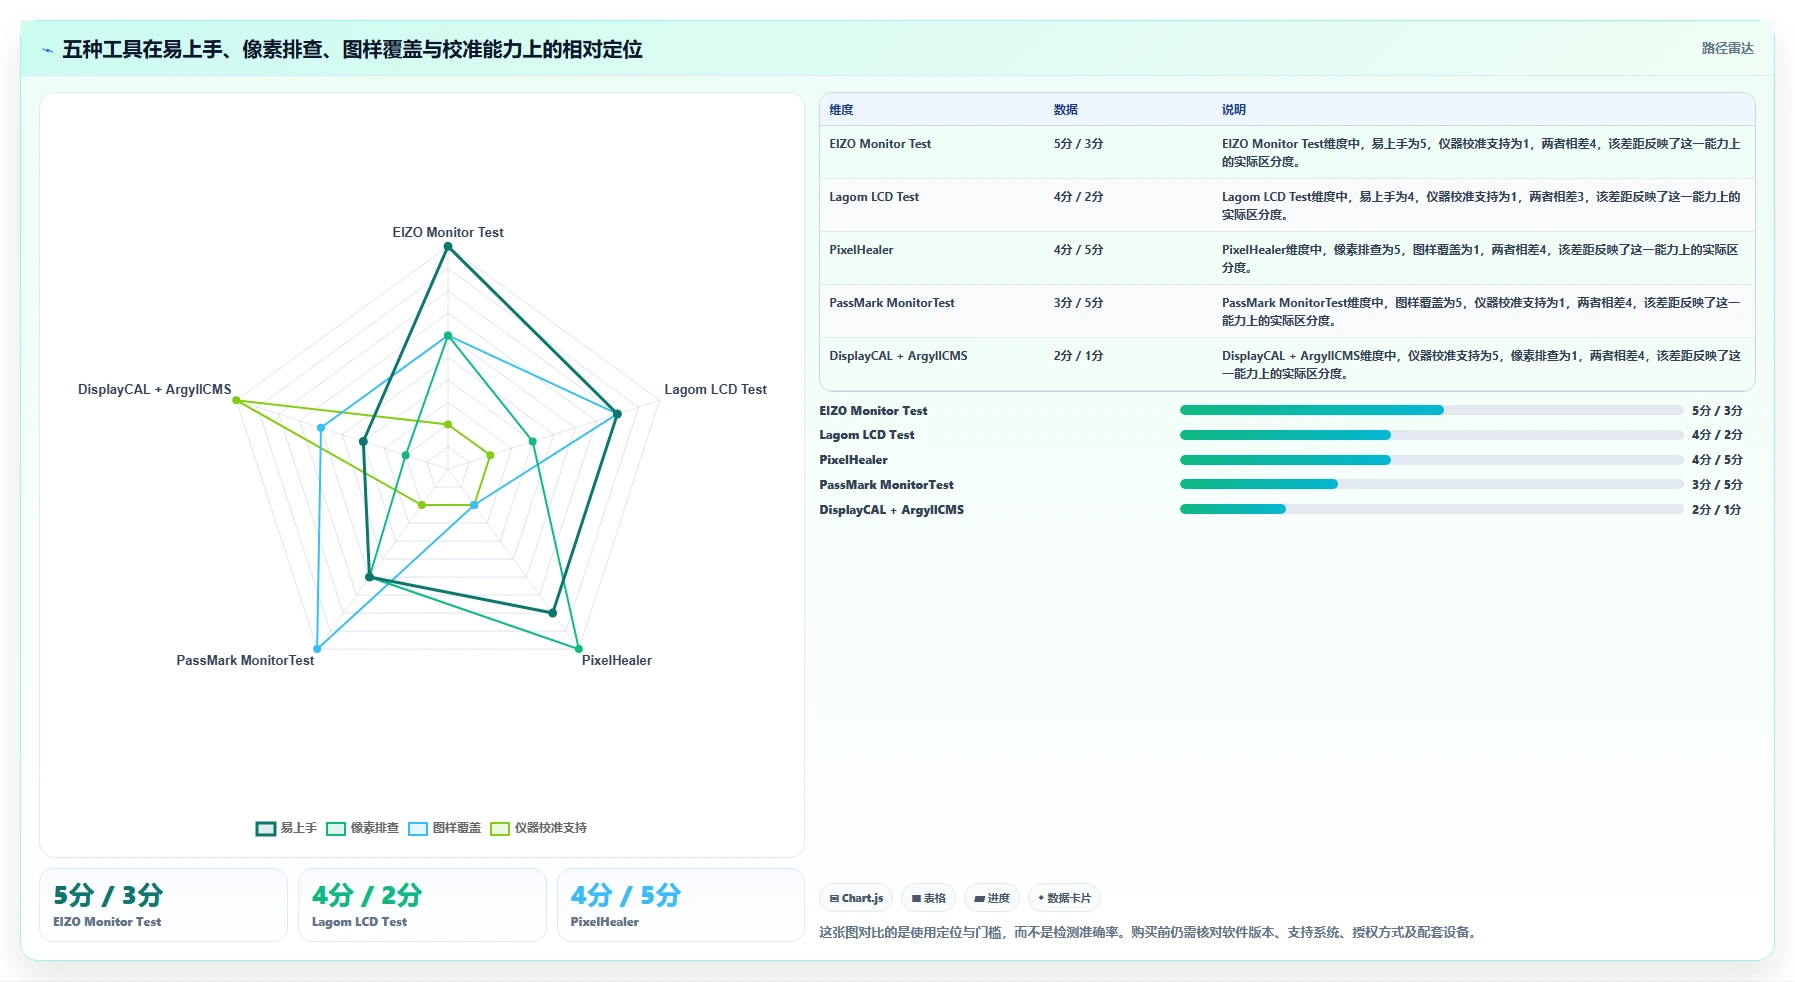The width and height of the screenshot is (1795, 982).
Task: Open the PixelHealer data card
Action: (x=681, y=905)
